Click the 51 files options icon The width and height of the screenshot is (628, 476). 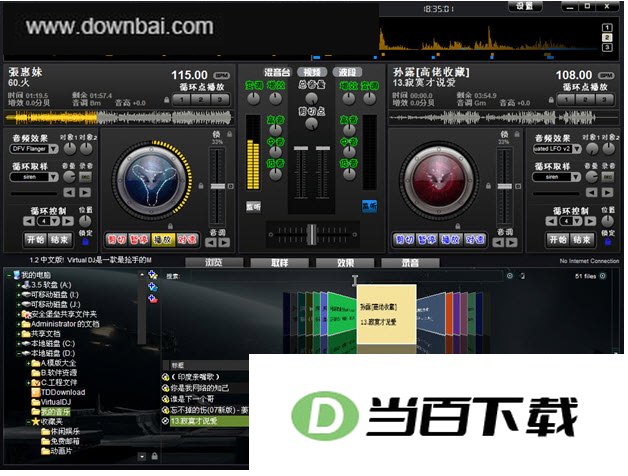[602, 276]
